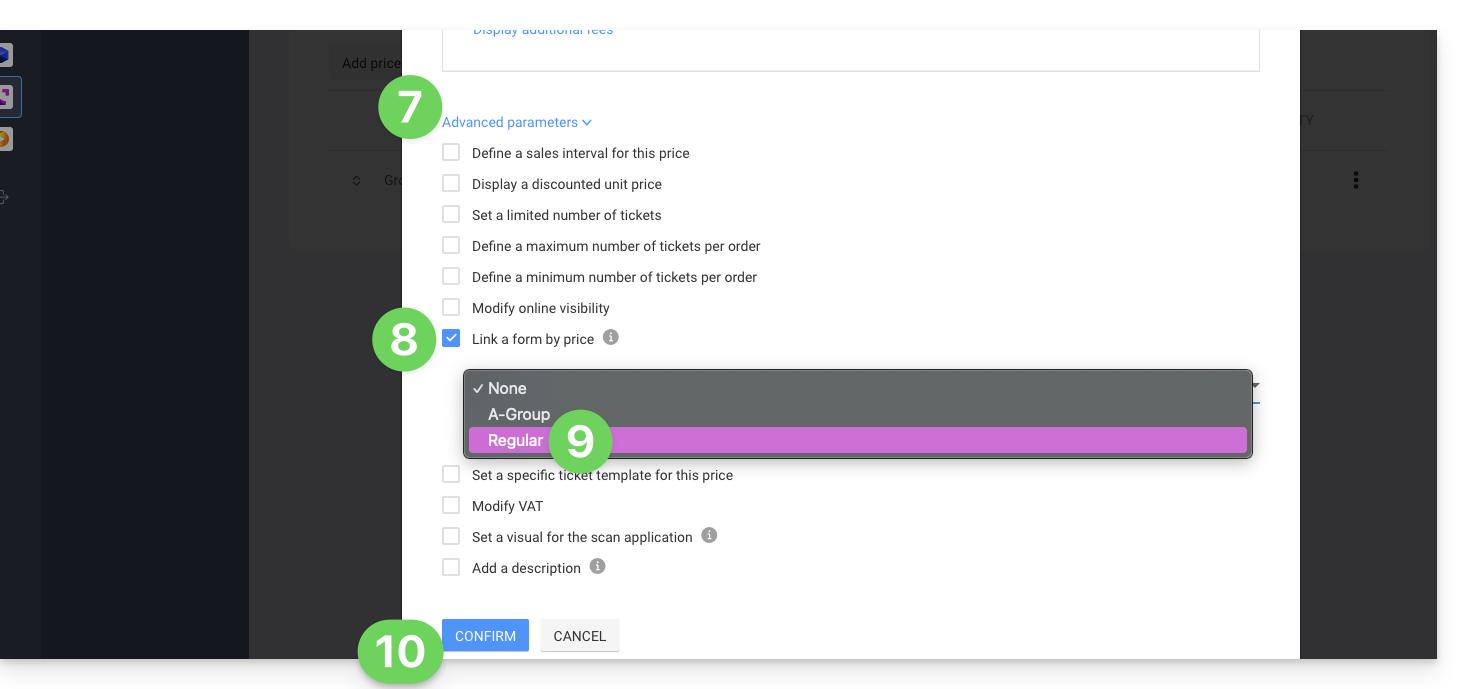Select Regular from the form list
Screen dimensions: 1467x689
pos(516,440)
